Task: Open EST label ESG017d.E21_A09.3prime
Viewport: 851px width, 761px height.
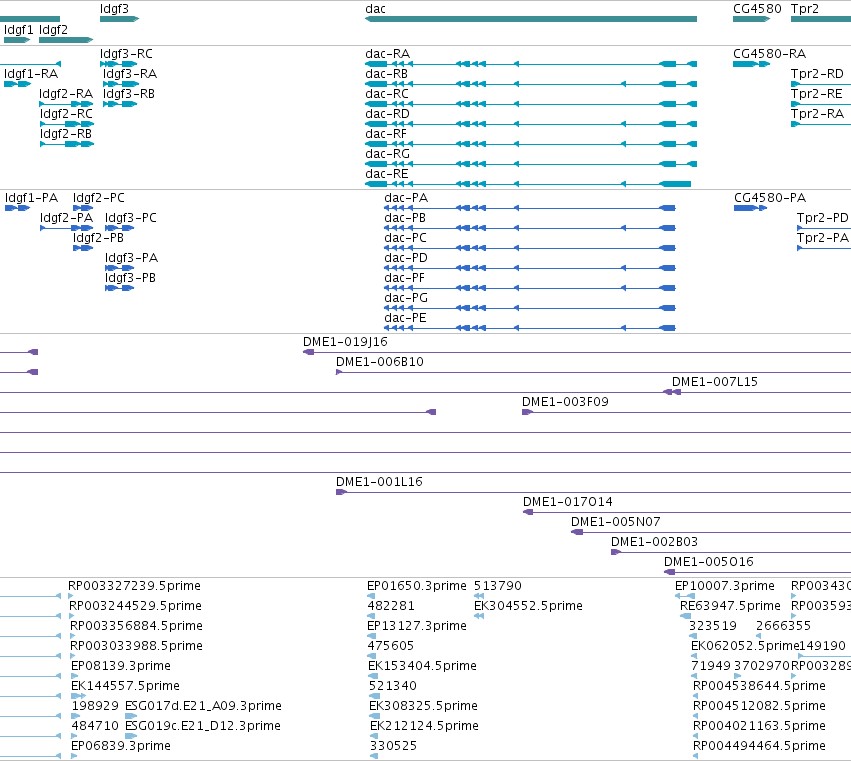Action: pyautogui.click(x=204, y=706)
